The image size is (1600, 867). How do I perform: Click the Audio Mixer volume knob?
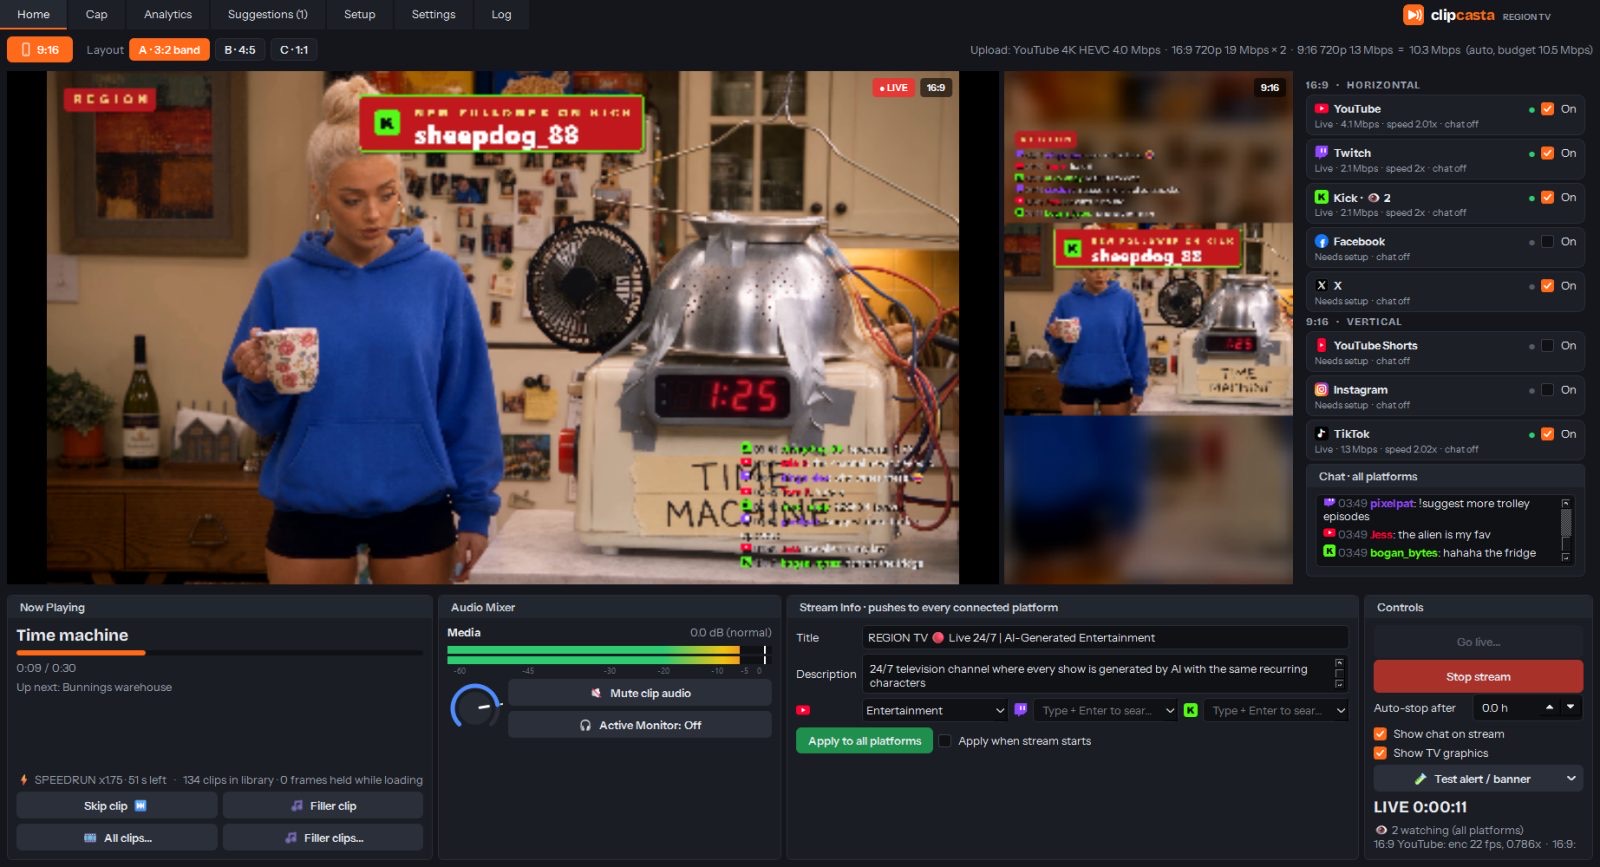tap(476, 708)
